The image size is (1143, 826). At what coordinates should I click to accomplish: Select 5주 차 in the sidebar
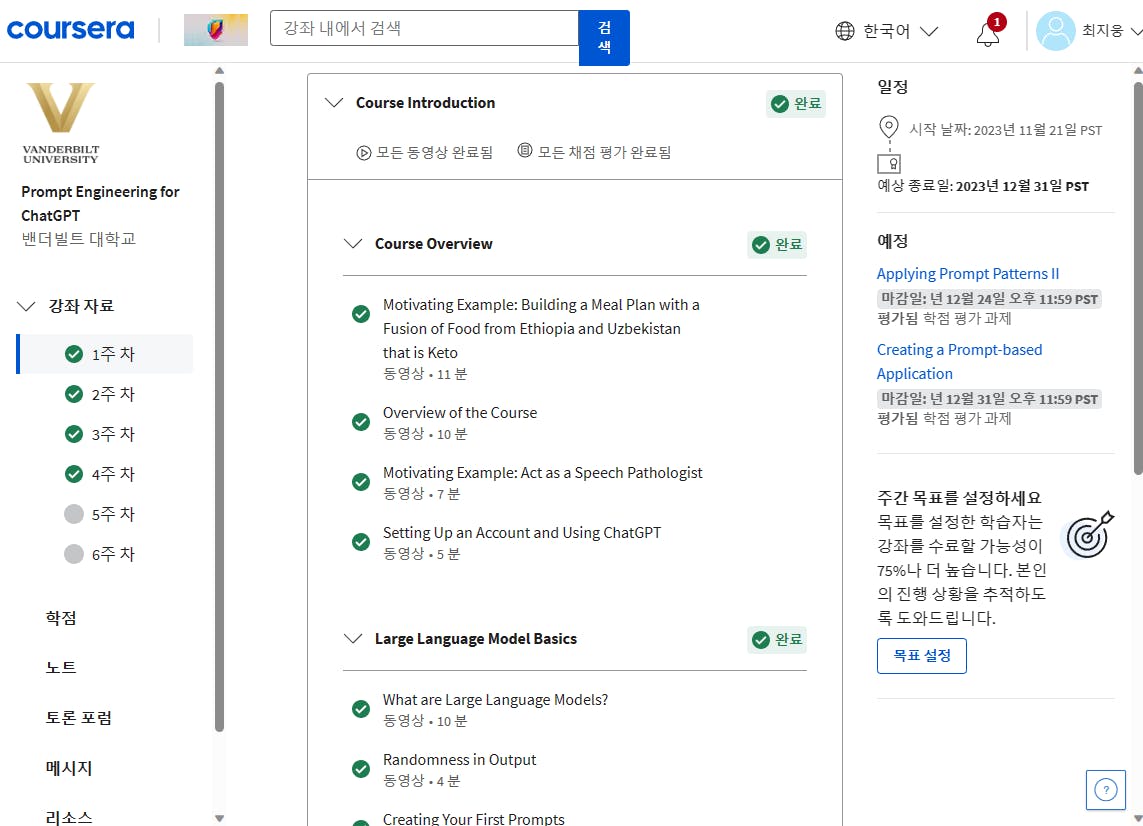pos(106,515)
